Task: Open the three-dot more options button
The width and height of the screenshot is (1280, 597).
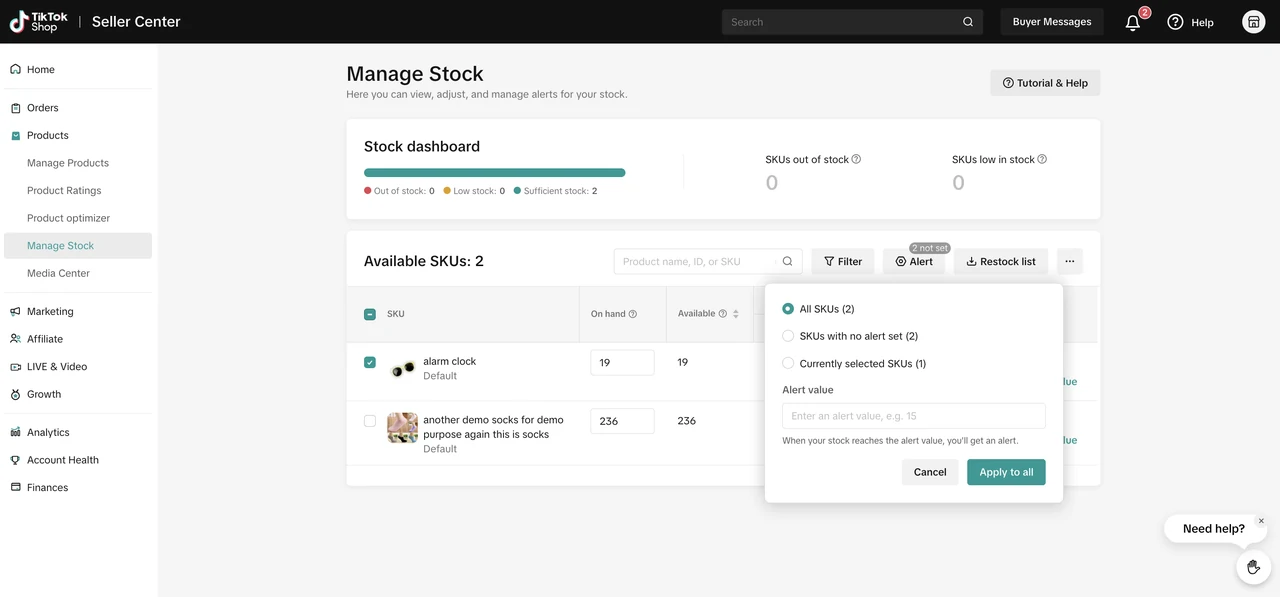Action: point(1069,261)
